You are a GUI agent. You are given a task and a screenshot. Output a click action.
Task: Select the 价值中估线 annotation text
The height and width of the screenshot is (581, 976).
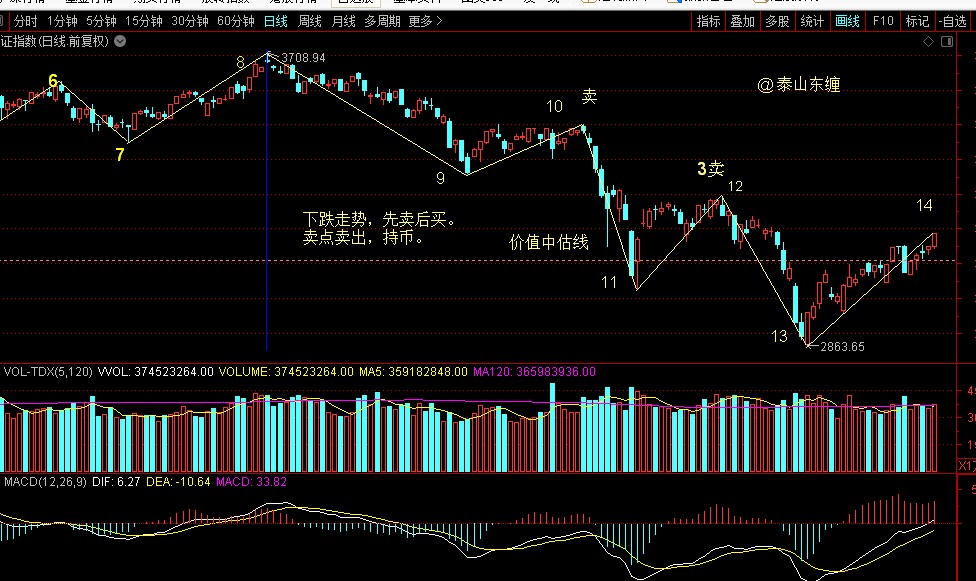coord(548,242)
